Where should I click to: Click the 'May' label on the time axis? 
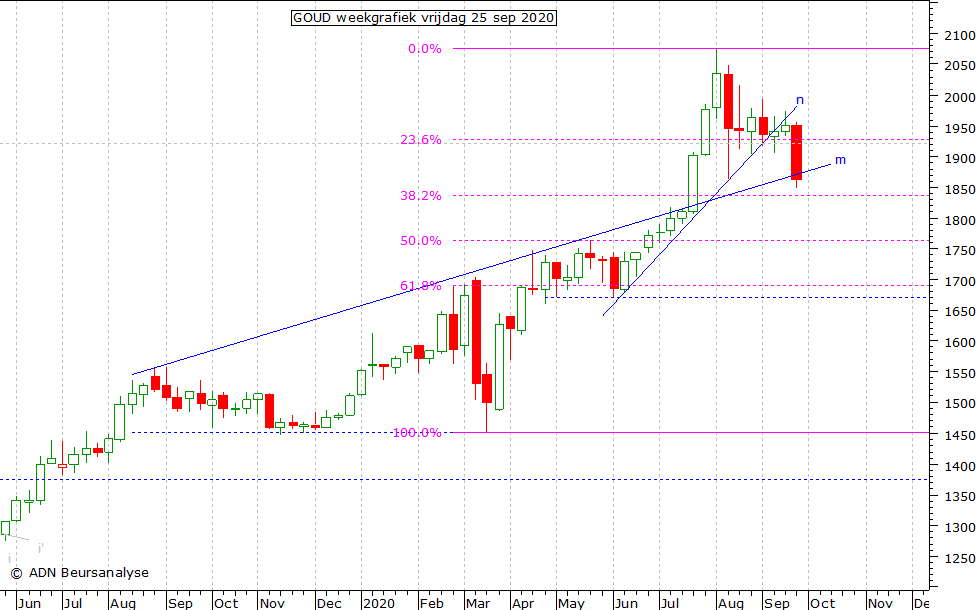point(571,603)
